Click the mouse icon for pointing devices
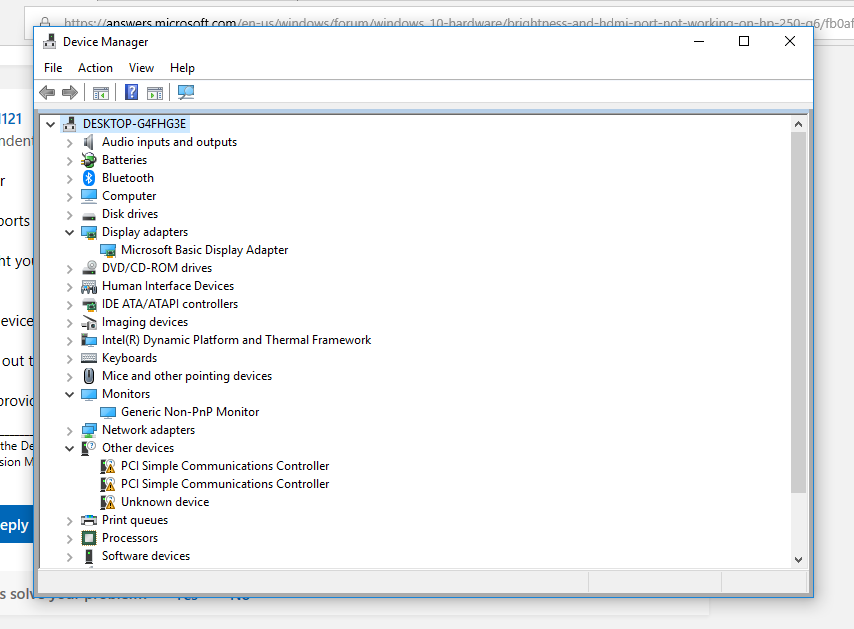This screenshot has height=629, width=854. 89,376
